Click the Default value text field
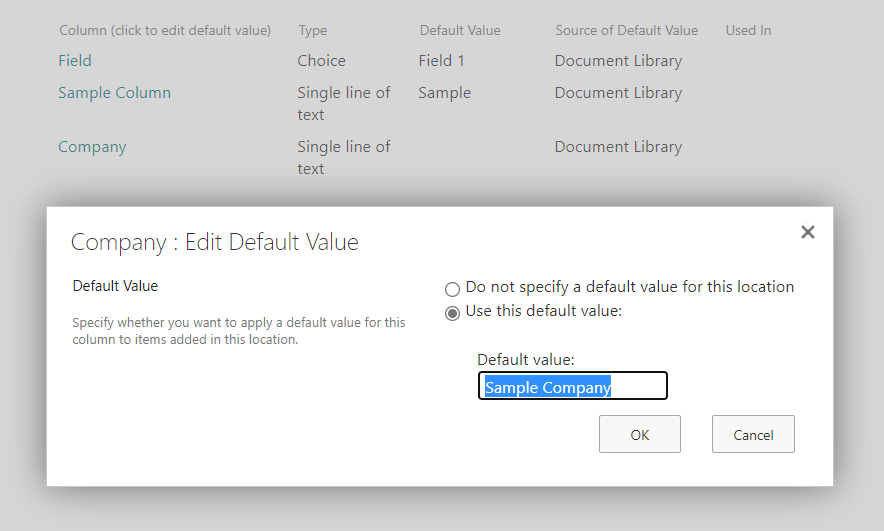 573,386
